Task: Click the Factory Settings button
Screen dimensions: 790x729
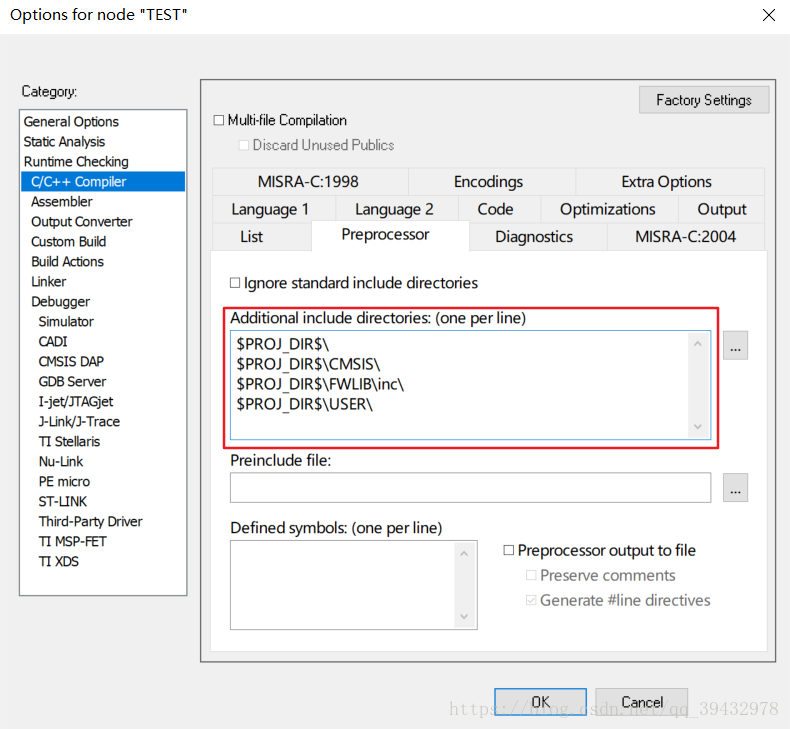Action: [703, 100]
